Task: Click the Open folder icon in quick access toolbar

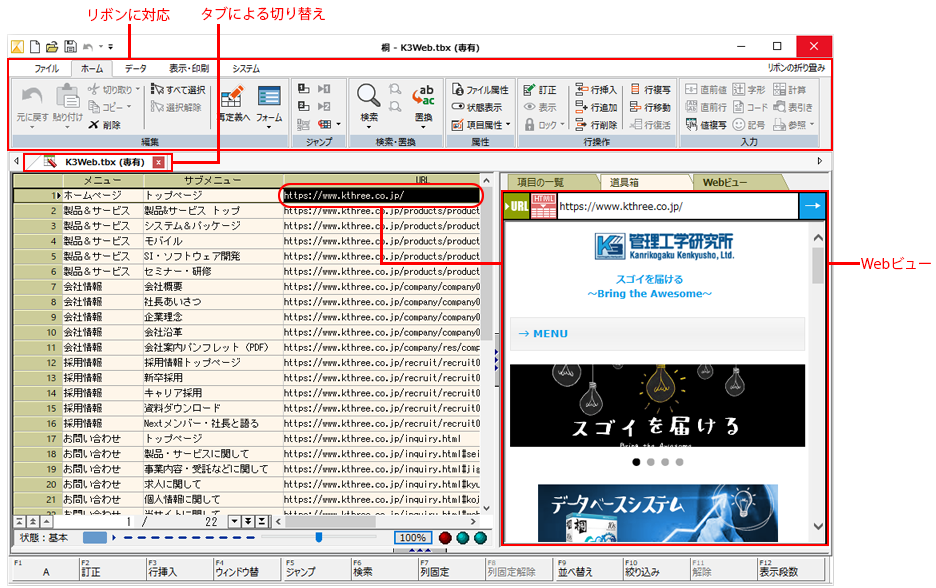Action: tap(52, 47)
